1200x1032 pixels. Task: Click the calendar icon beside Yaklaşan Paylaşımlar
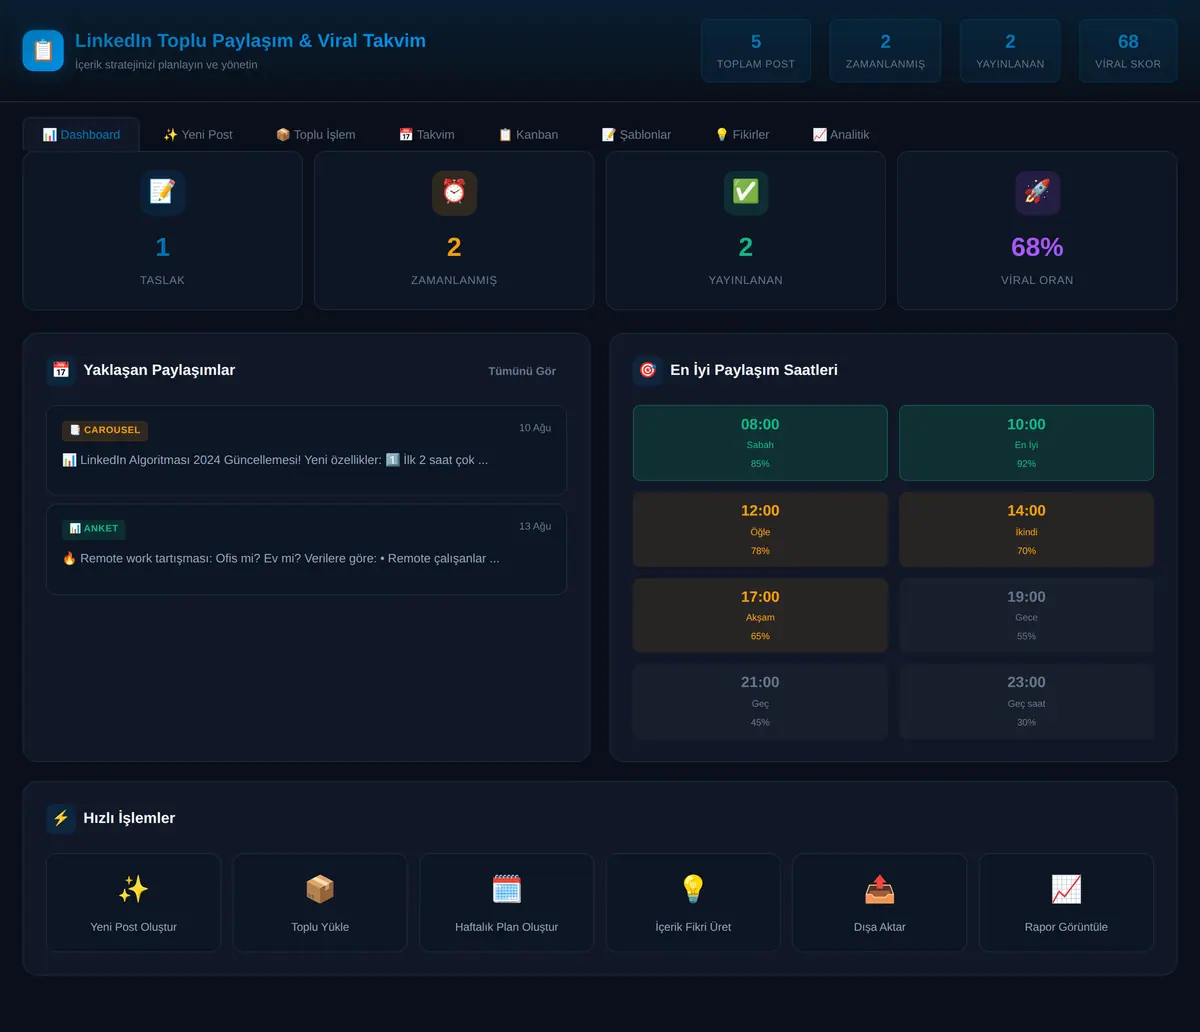coord(61,370)
